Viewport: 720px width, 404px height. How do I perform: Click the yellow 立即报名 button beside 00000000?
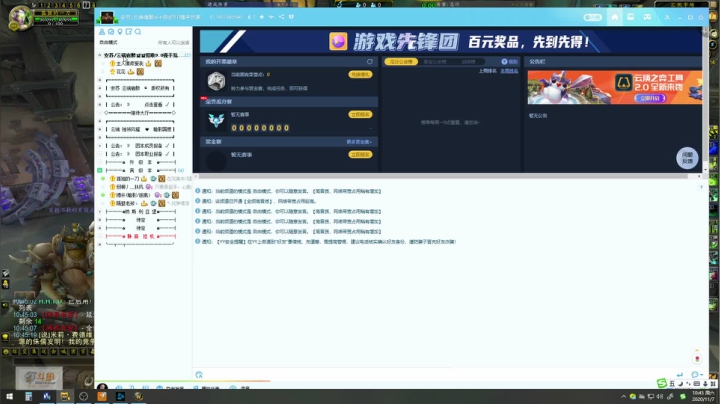tap(360, 114)
